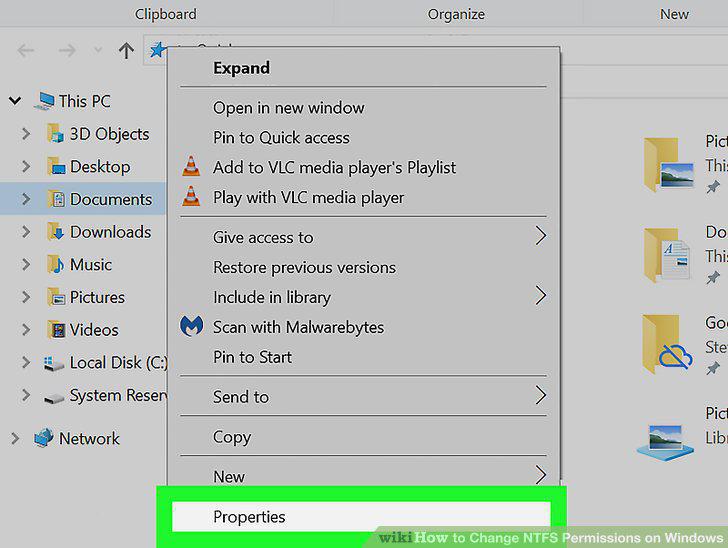Select This PC label in navigation pane
728x548 pixels.
pyautogui.click(x=84, y=101)
